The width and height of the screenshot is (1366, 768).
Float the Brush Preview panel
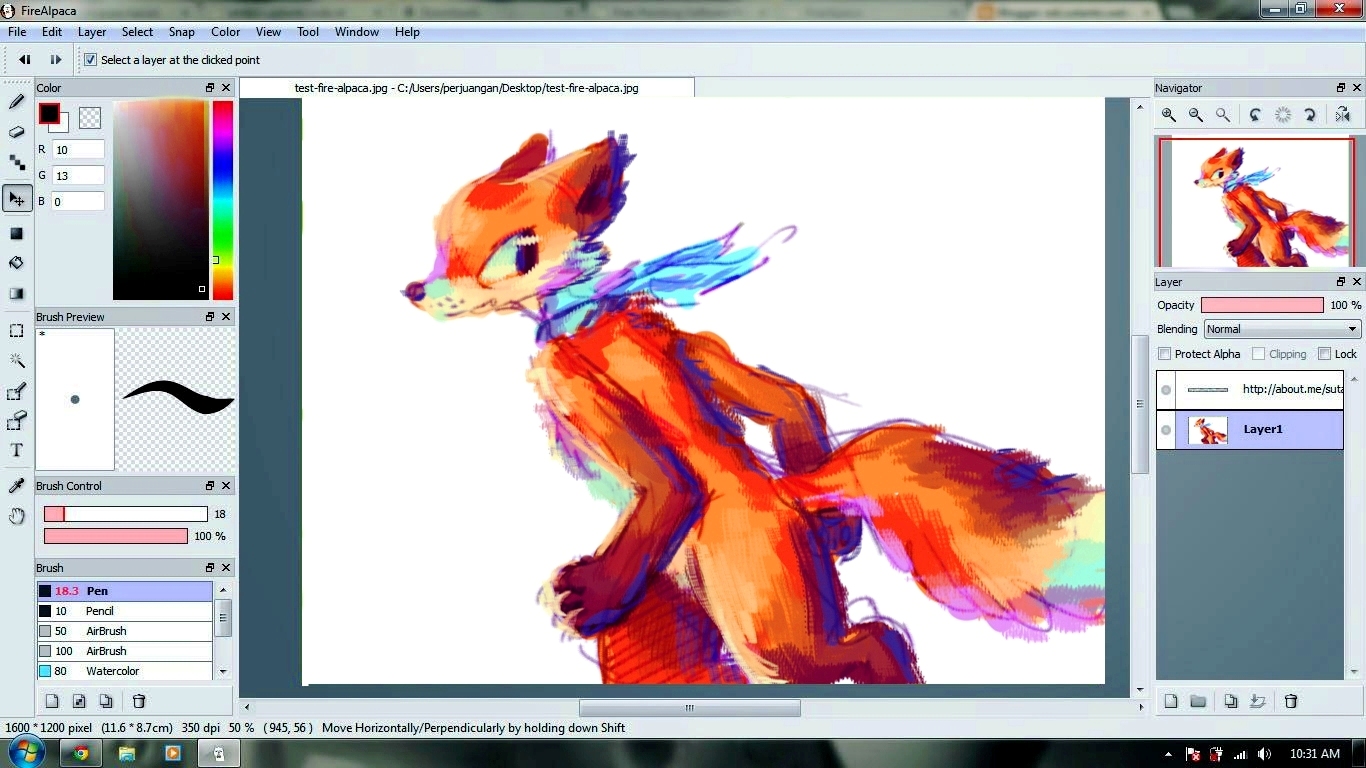(210, 317)
